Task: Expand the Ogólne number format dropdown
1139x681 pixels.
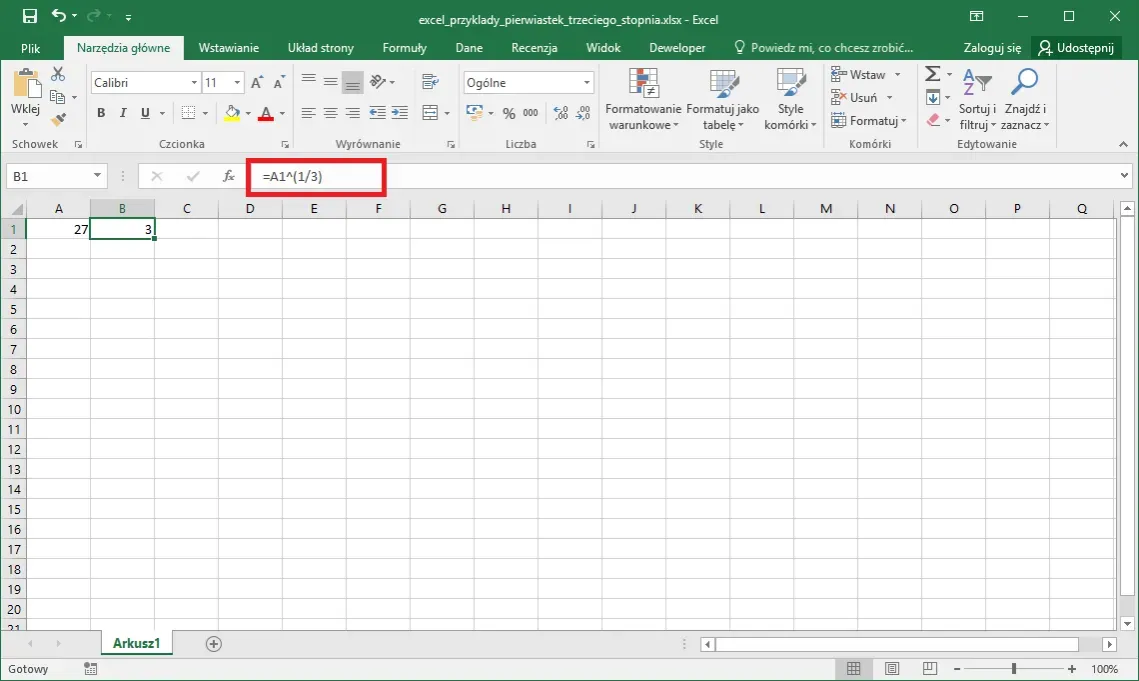Action: tap(587, 83)
